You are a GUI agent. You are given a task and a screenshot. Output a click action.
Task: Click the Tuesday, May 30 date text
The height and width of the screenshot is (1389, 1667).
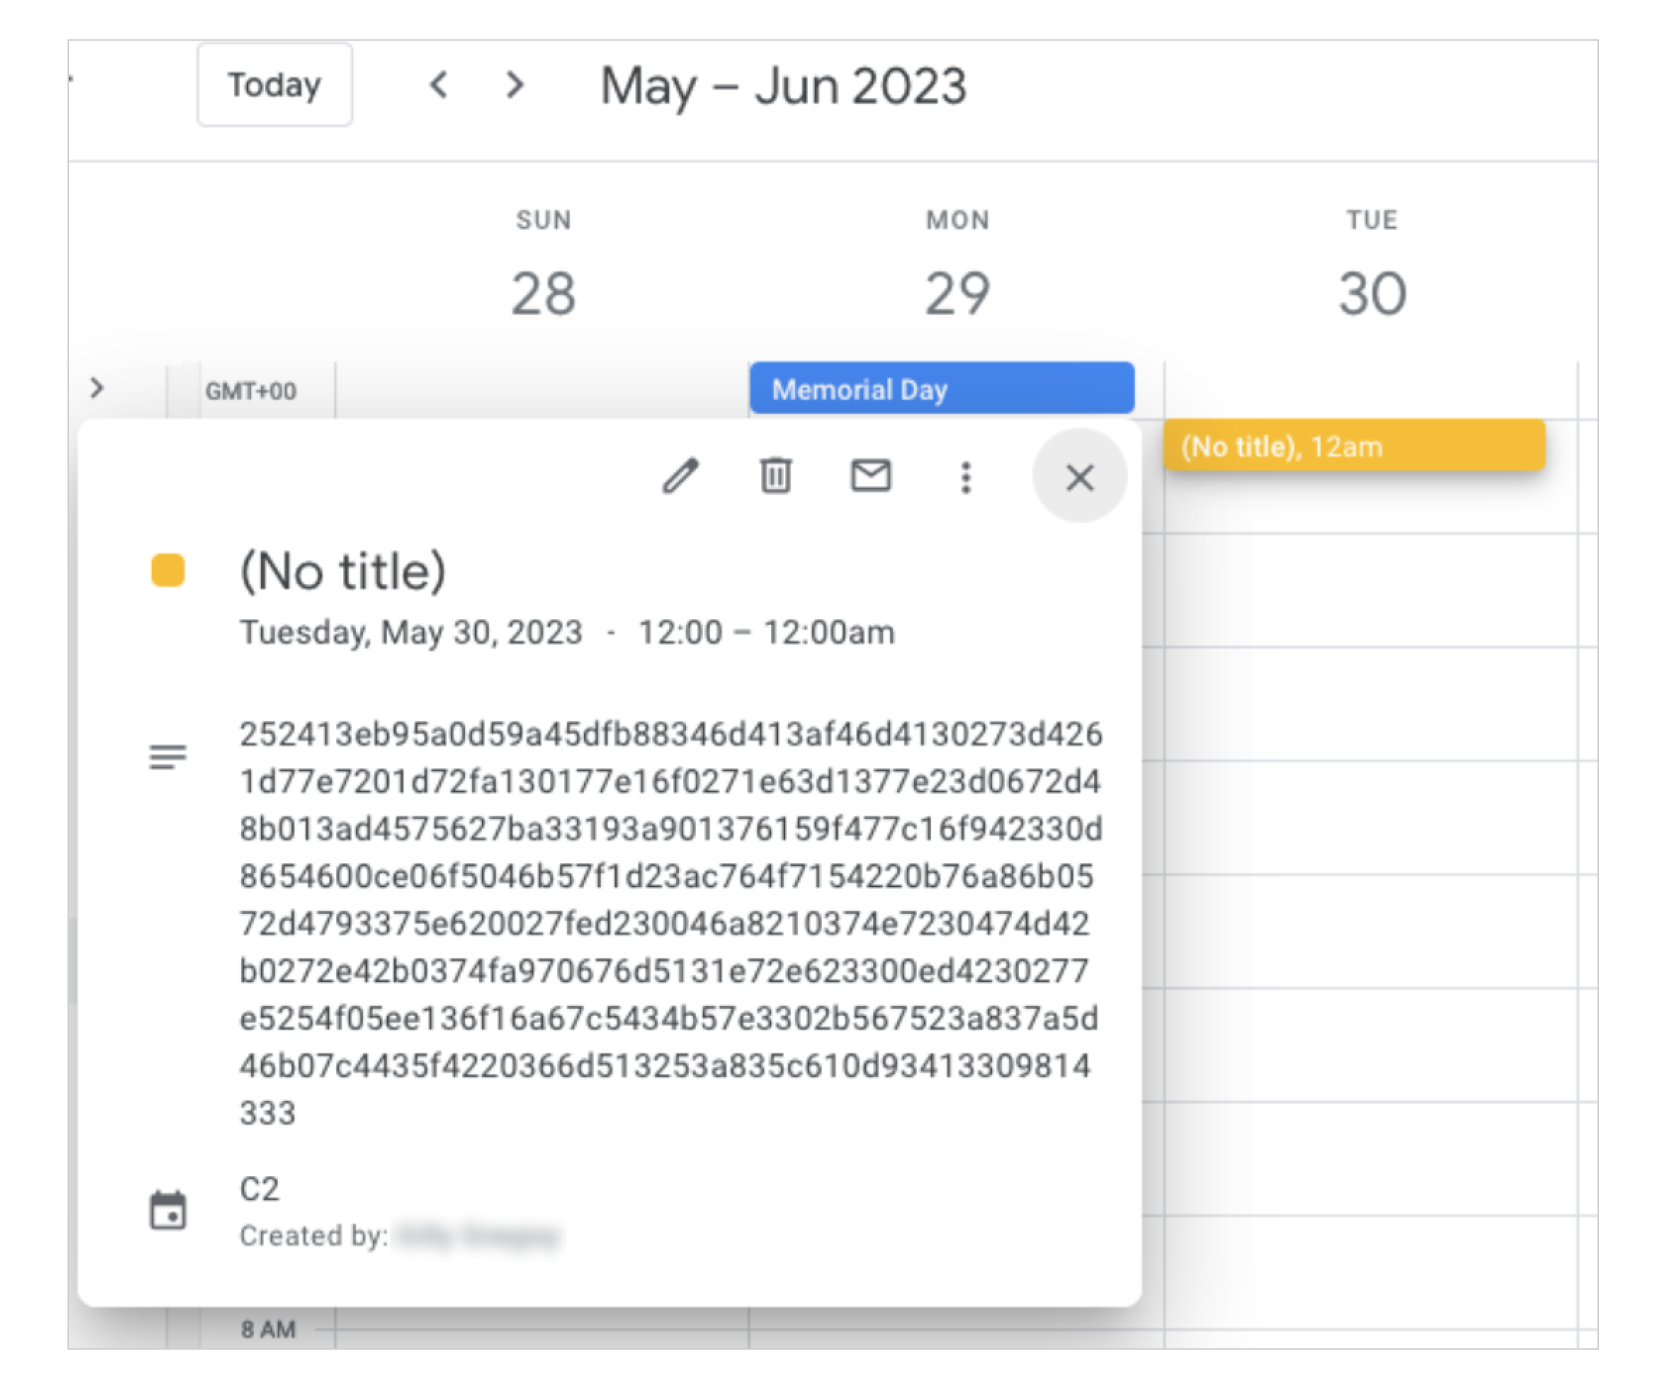coord(410,632)
